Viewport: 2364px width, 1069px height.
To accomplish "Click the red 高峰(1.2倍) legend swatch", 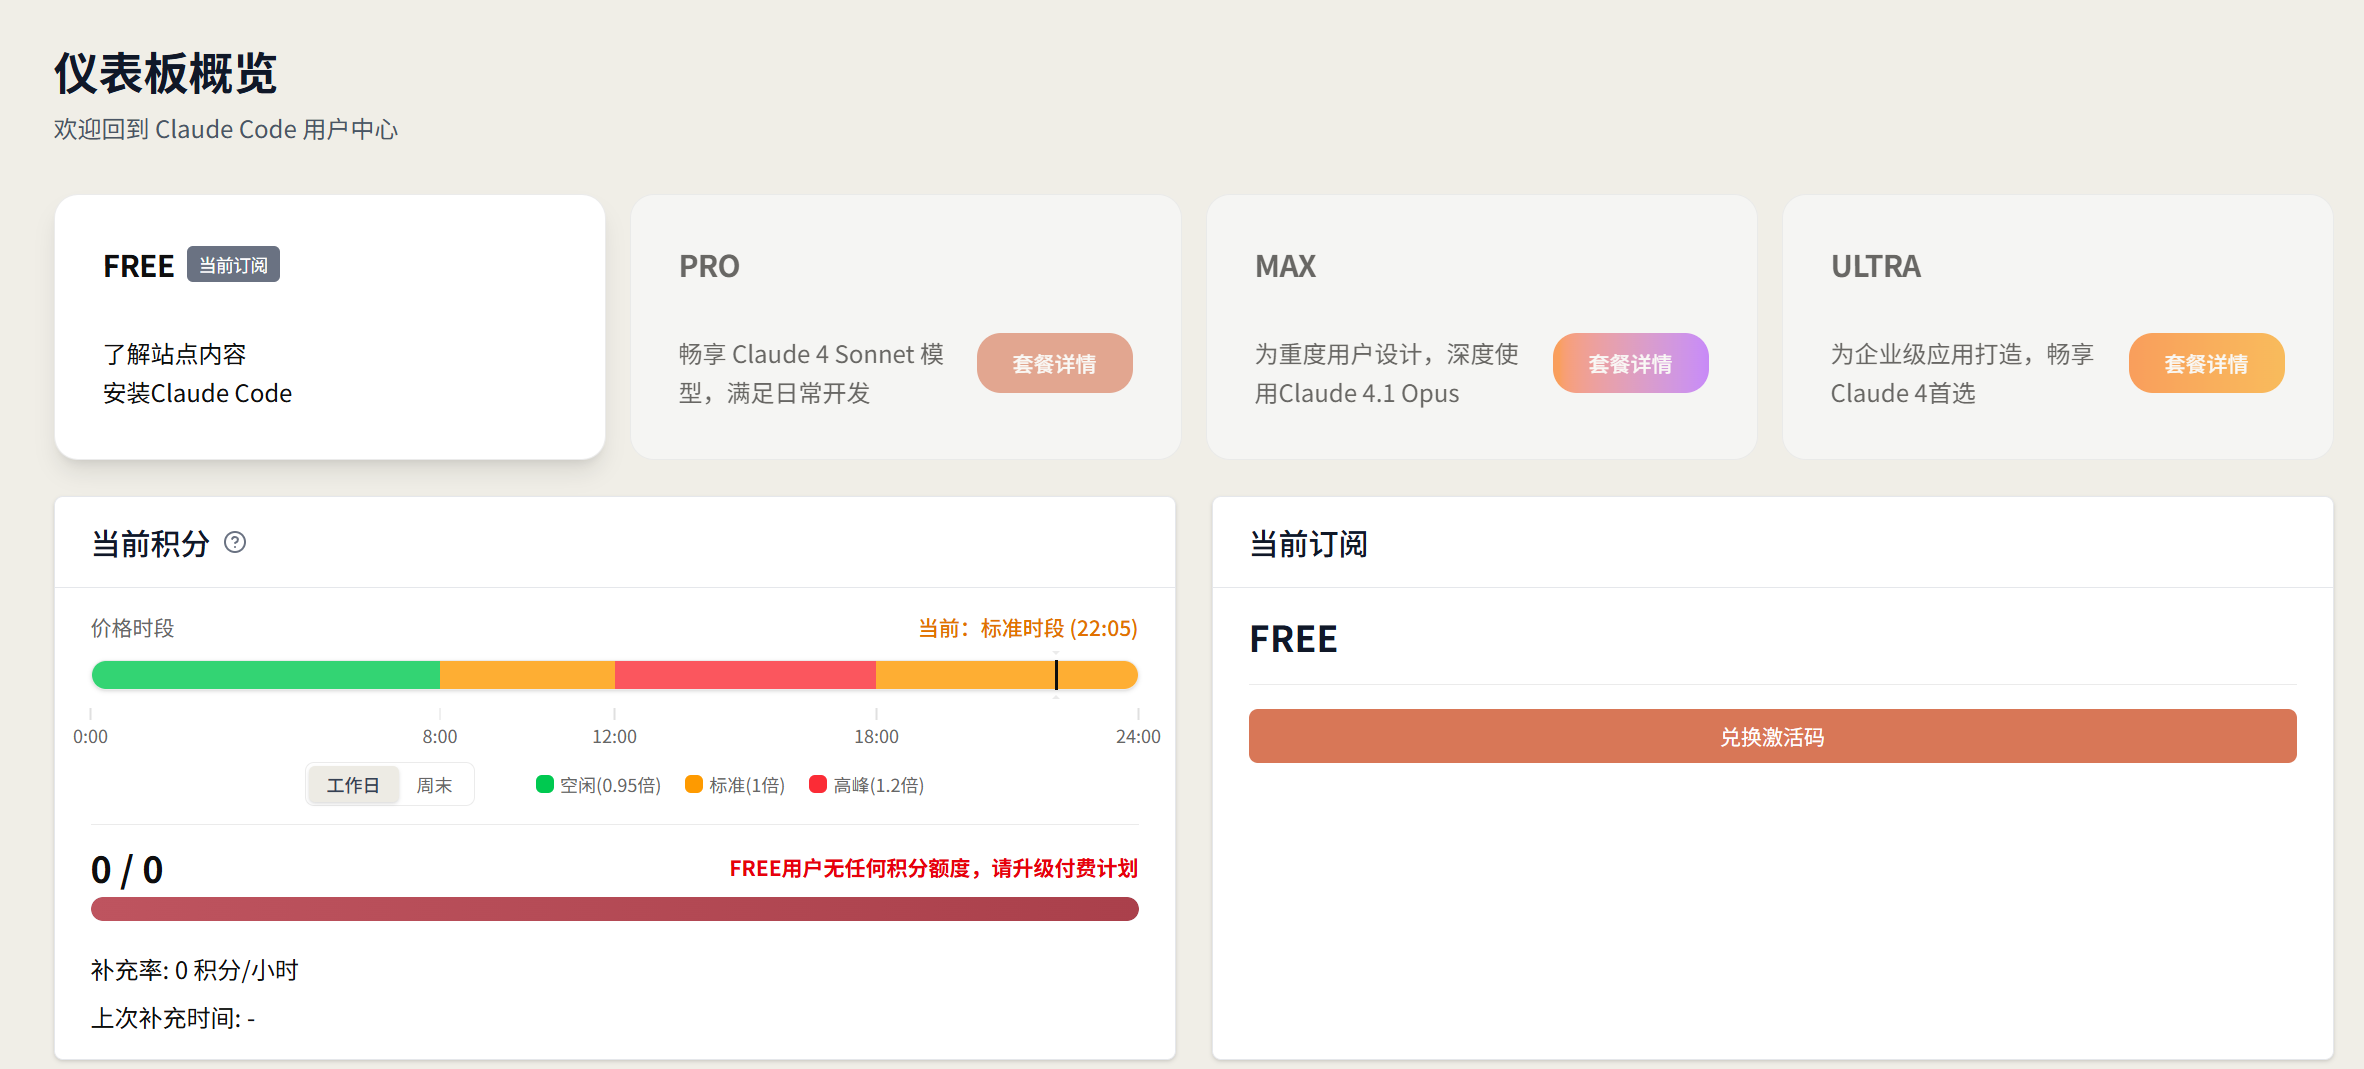I will 818,784.
